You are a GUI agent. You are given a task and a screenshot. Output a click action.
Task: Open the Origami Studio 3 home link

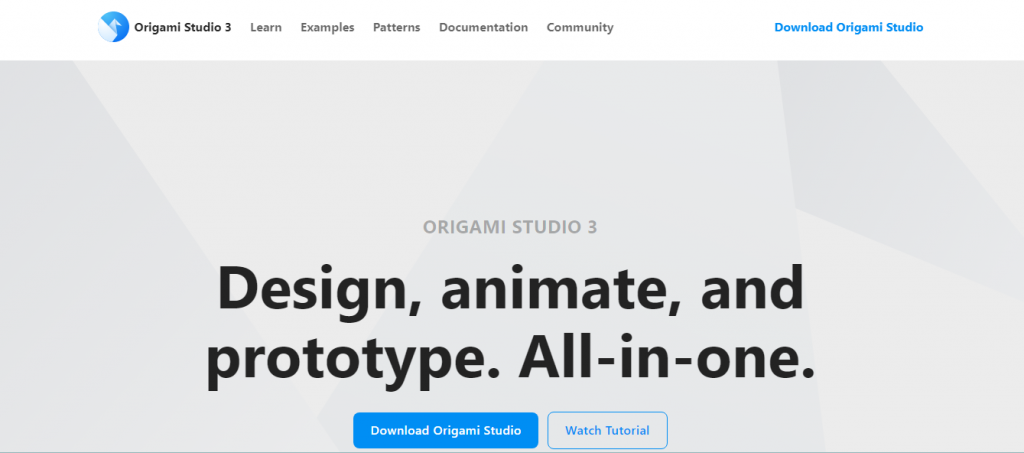tap(183, 27)
